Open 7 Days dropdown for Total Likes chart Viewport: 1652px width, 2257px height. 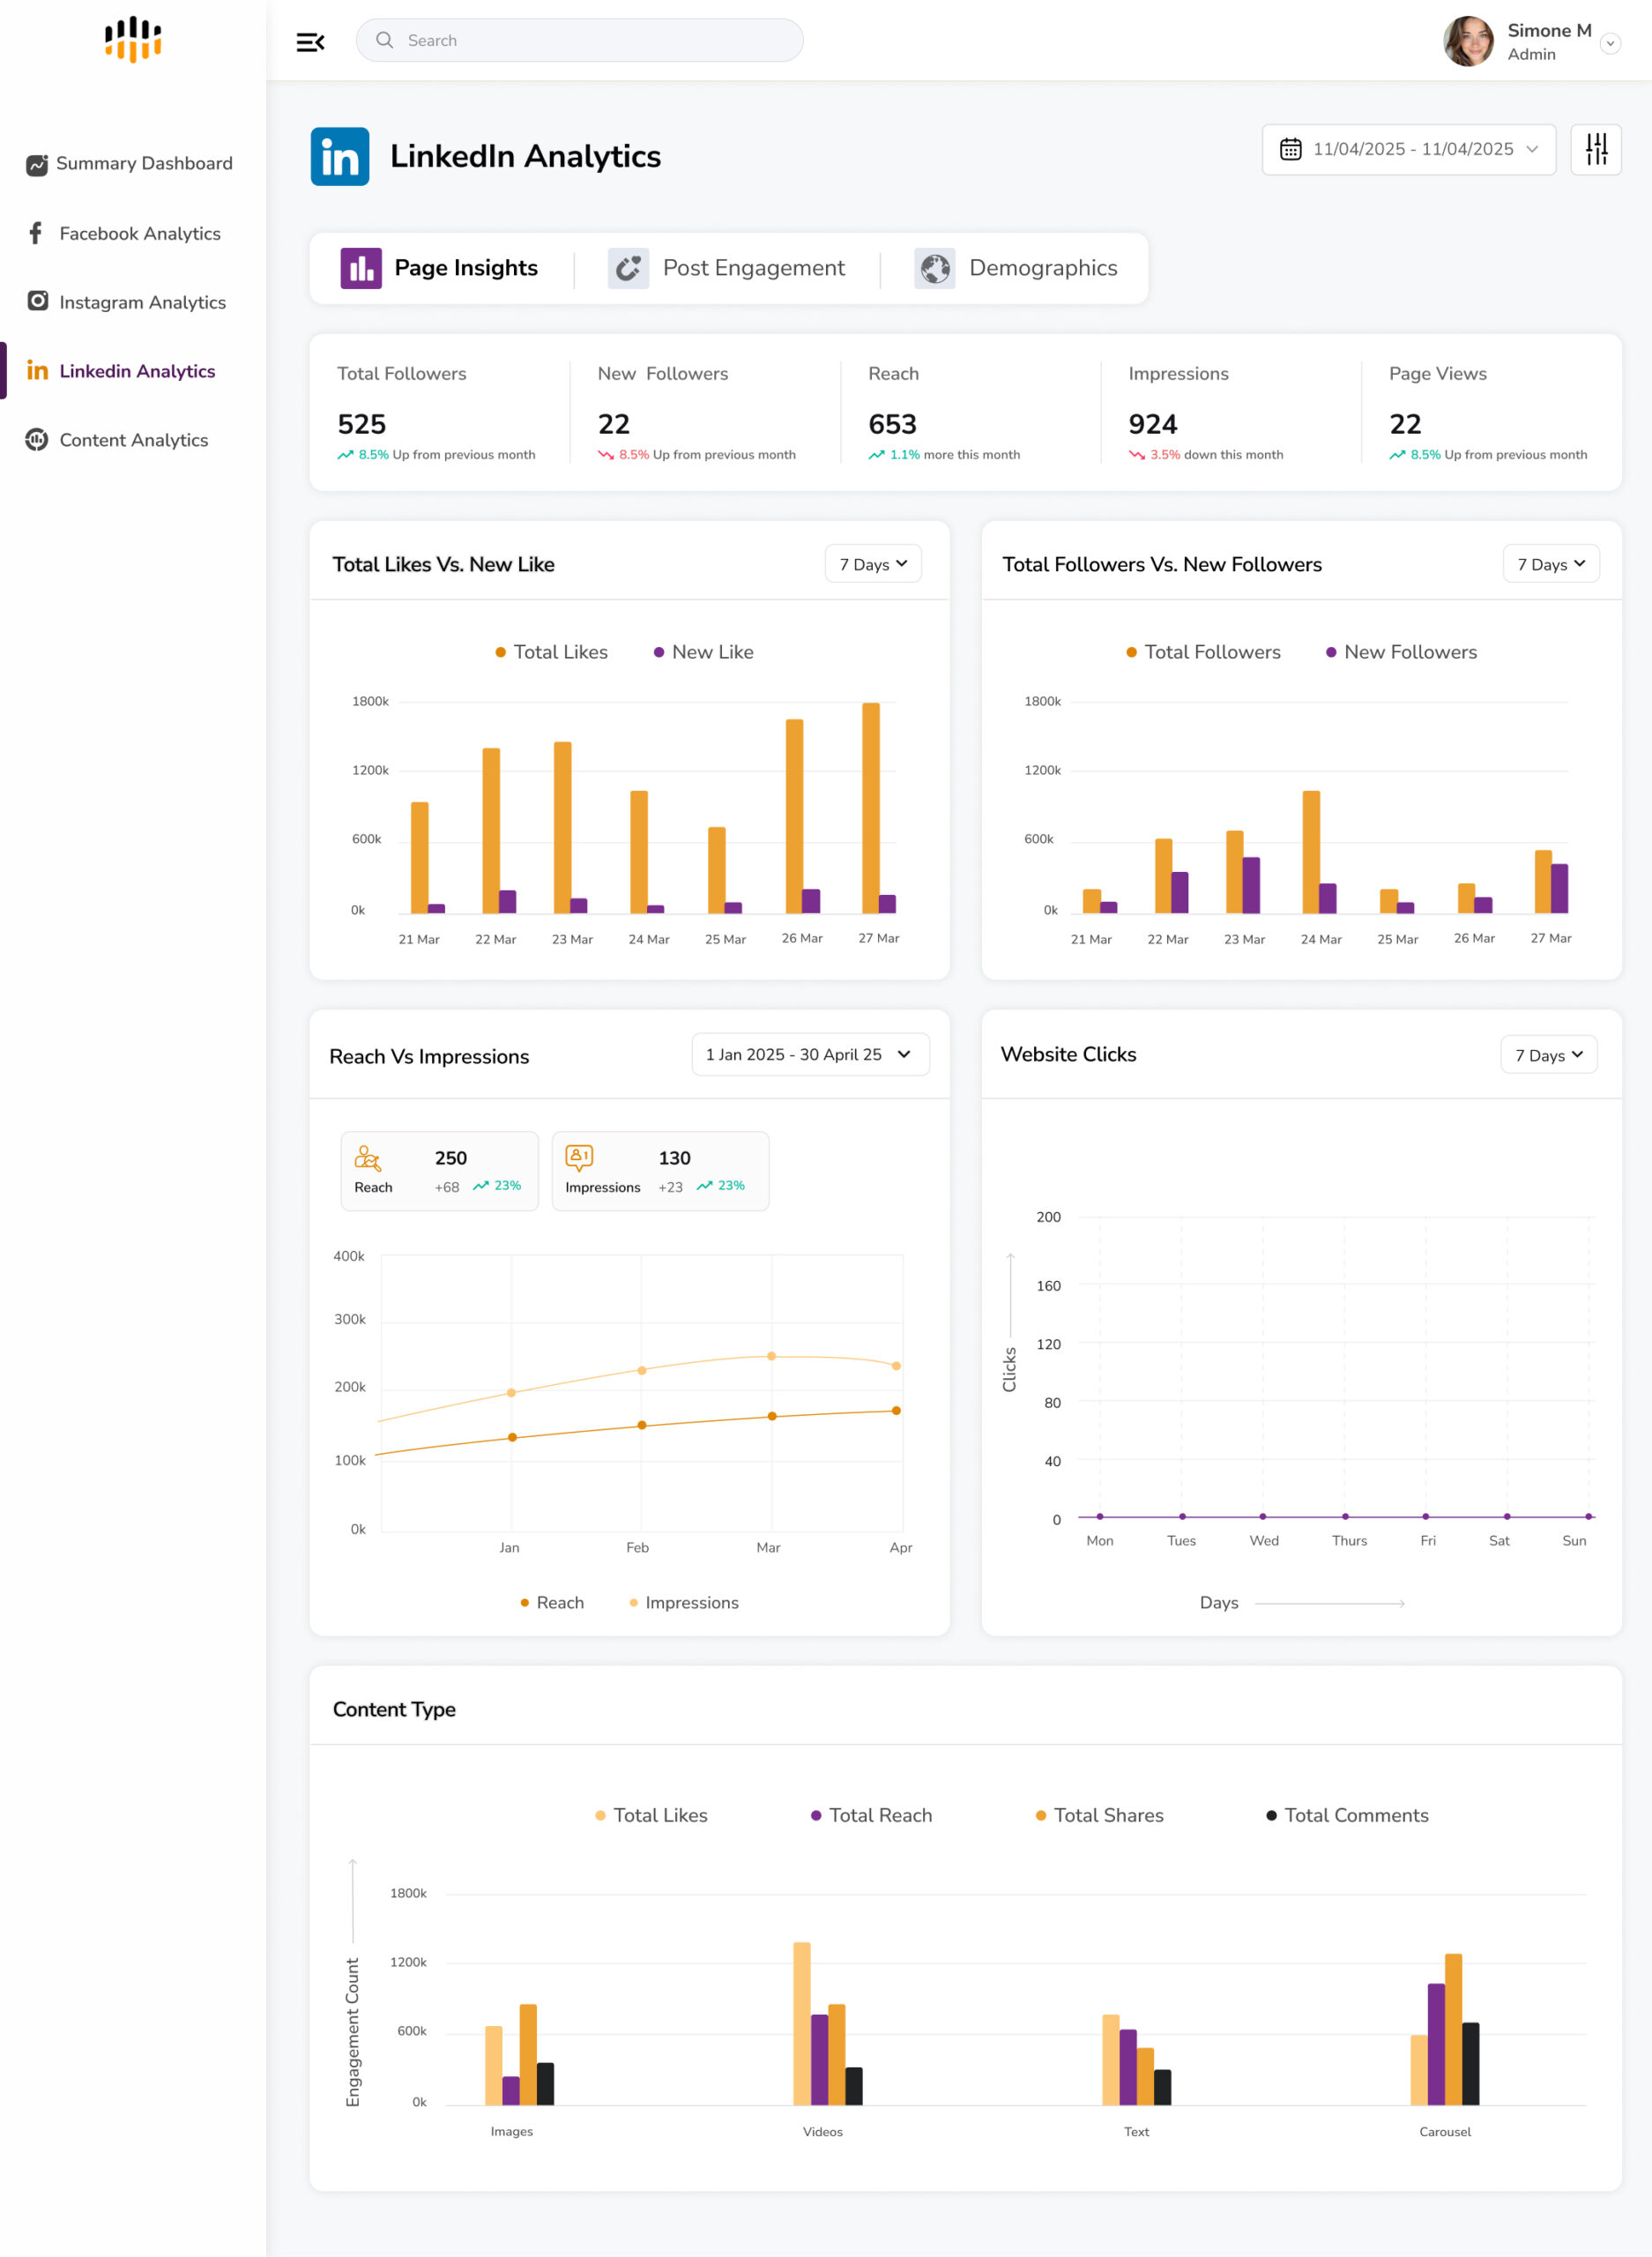tap(873, 564)
